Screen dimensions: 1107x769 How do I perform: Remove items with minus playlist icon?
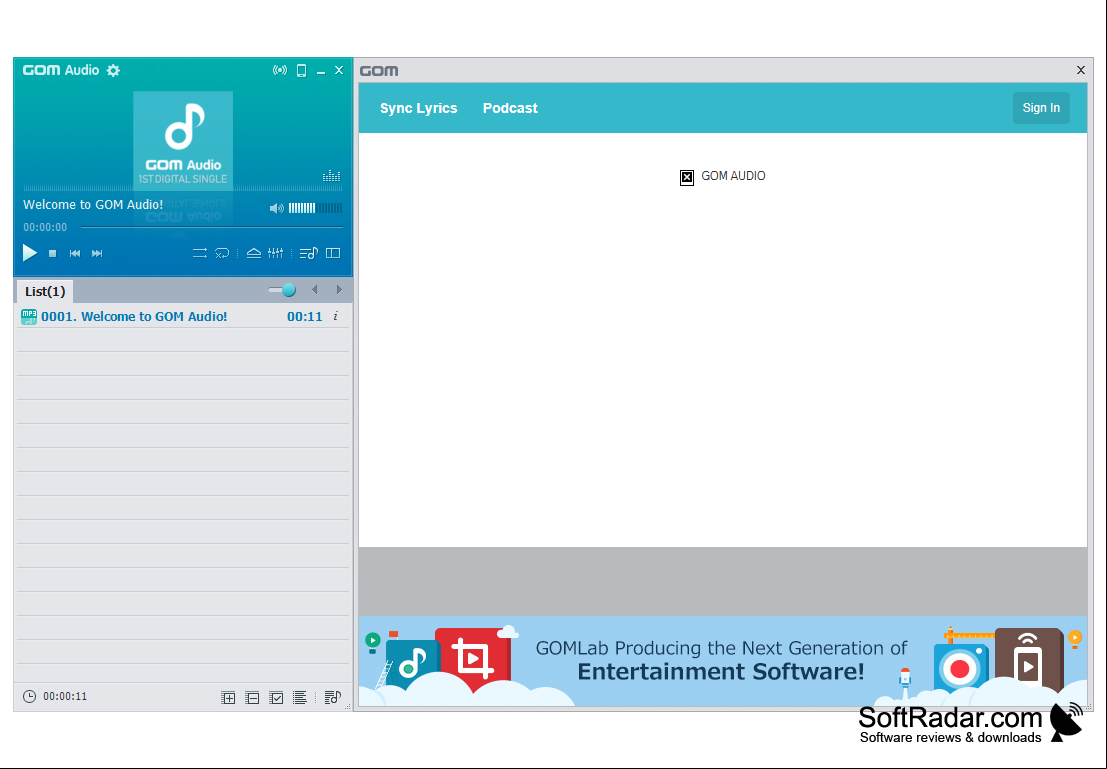(x=252, y=698)
